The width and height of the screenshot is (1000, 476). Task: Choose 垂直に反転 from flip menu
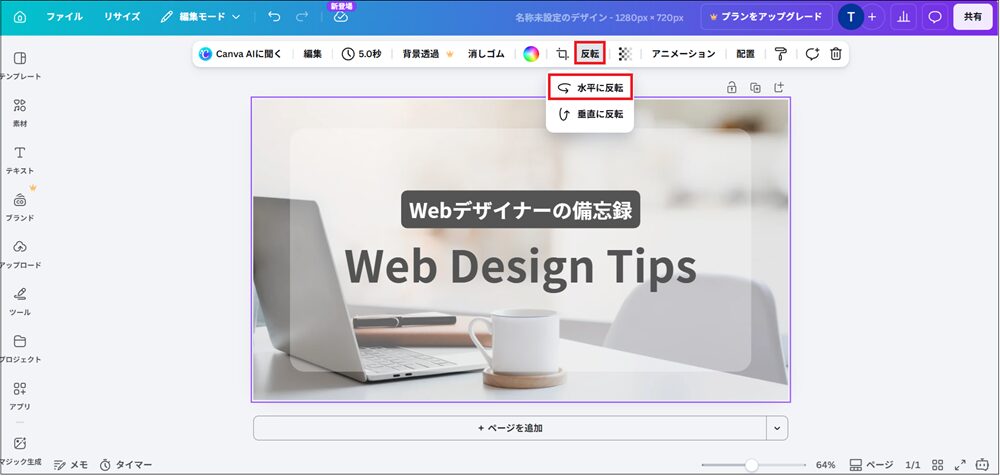[590, 114]
